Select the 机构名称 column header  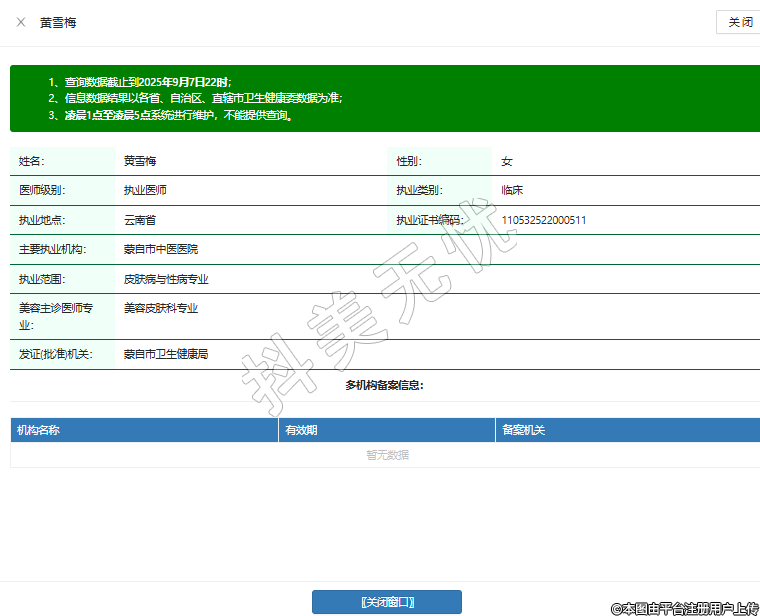pos(39,430)
